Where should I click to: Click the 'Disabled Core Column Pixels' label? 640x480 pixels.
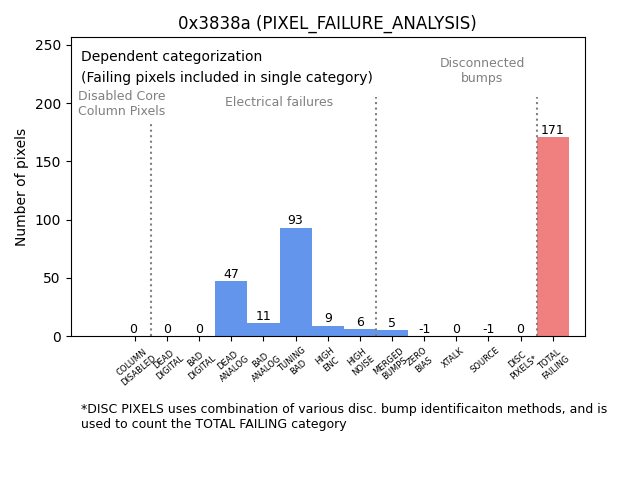pos(122,103)
